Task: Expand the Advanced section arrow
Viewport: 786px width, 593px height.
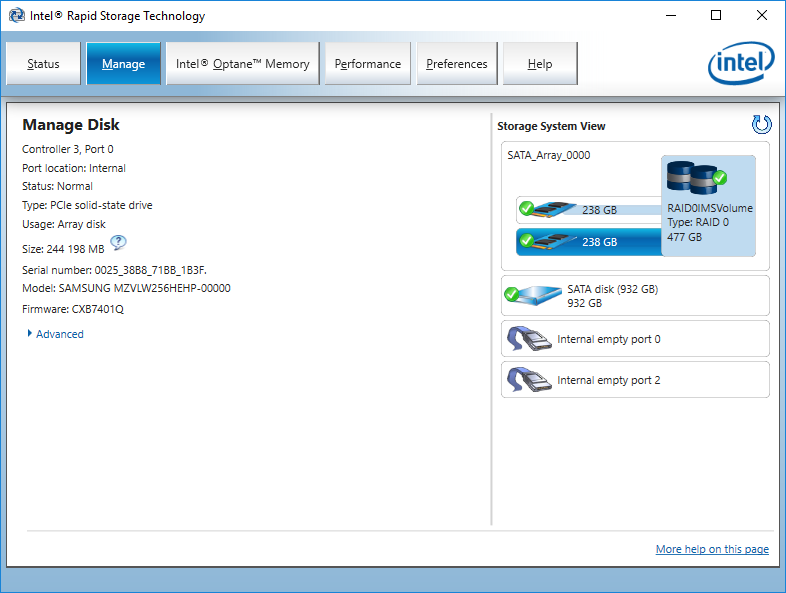Action: click(30, 333)
